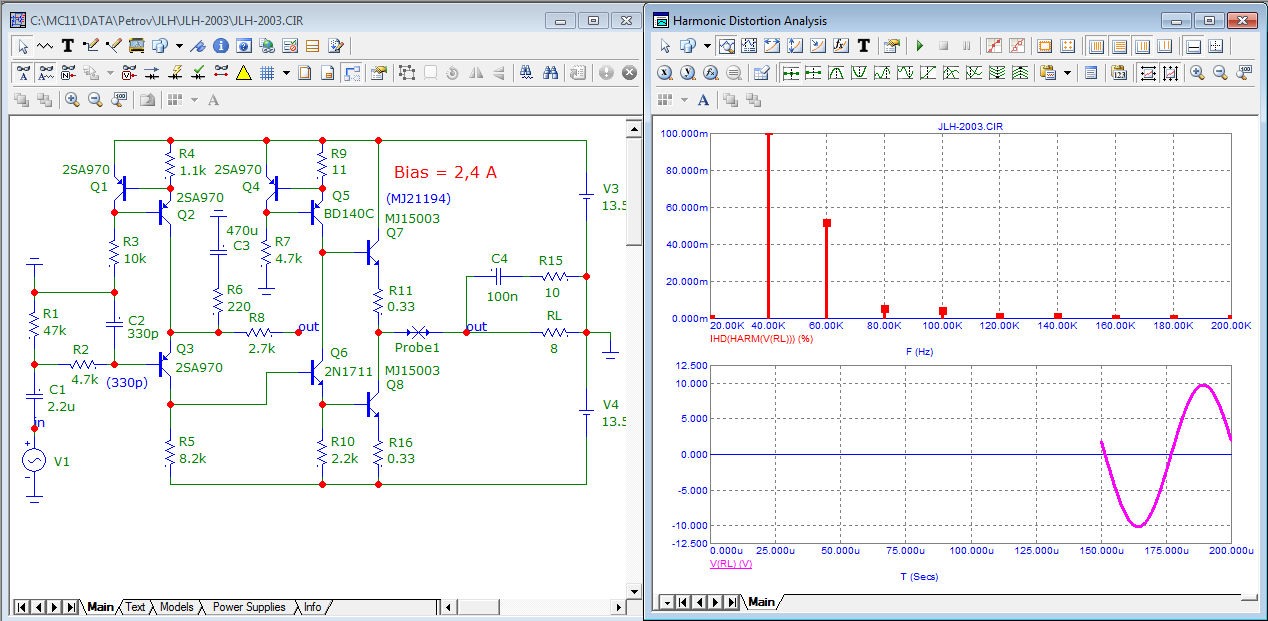The height and width of the screenshot is (621, 1268).
Task: Expand the component panel dropdown in schematic
Action: tap(179, 45)
